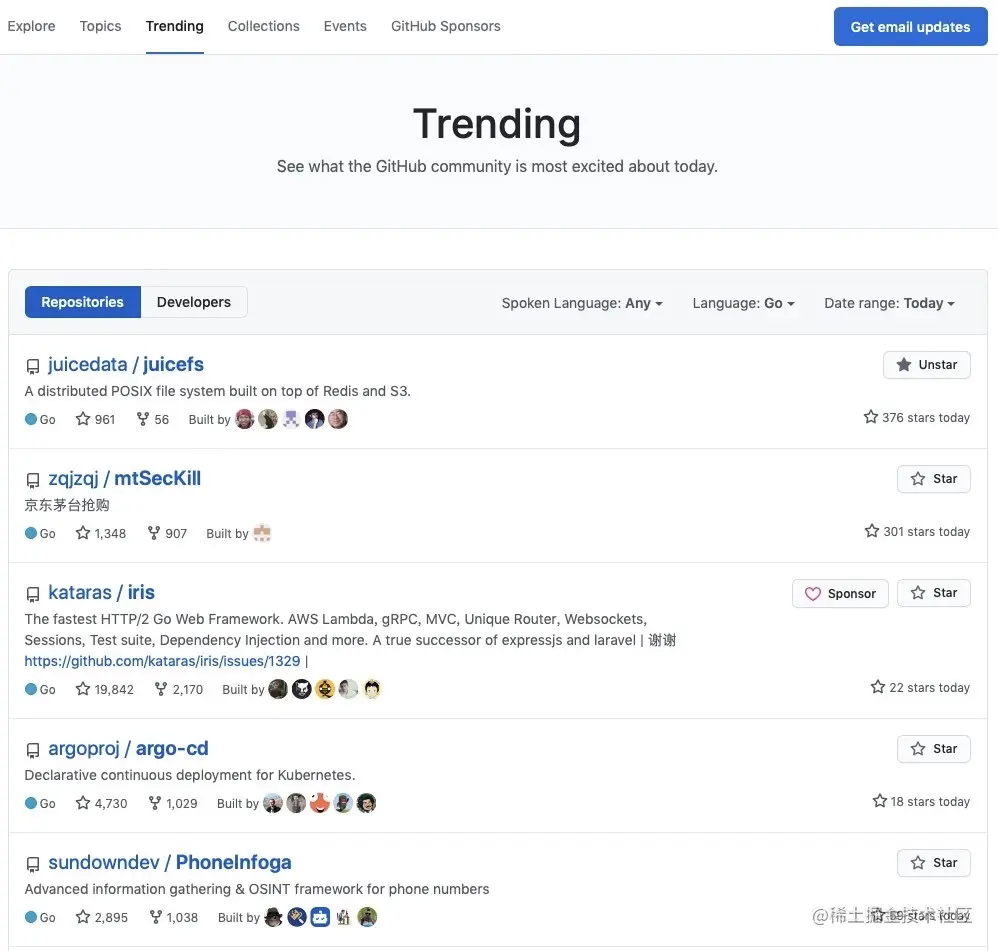Viewport: 998px width, 951px height.
Task: Click the argo-cd repo book icon
Action: [32, 750]
